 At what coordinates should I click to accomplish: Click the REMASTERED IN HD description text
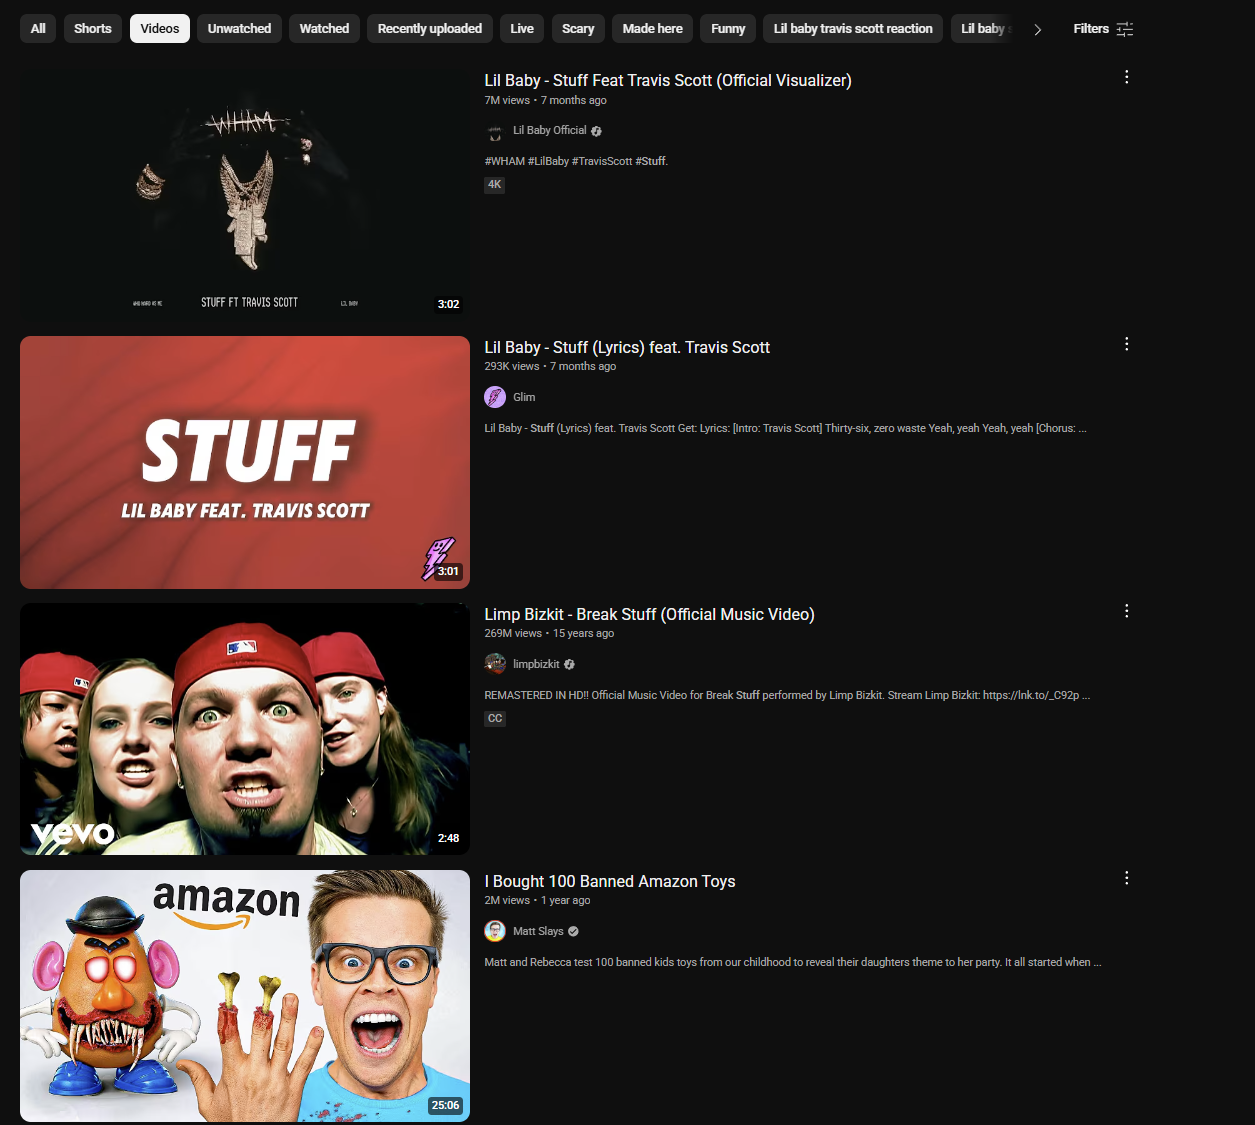787,695
